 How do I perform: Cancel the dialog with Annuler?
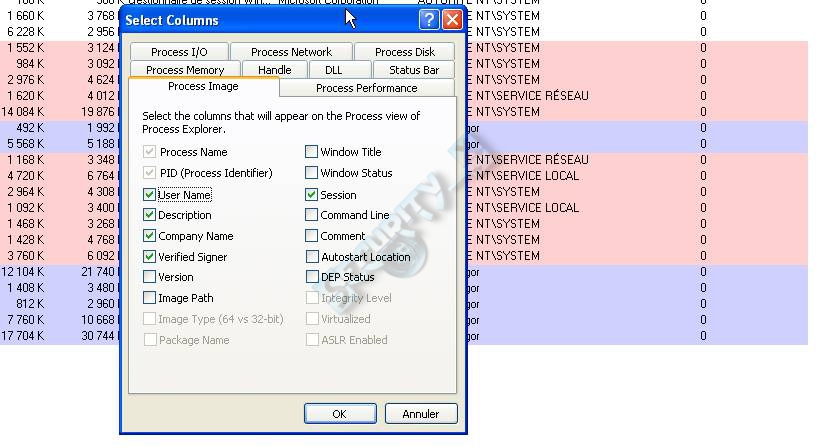[421, 414]
